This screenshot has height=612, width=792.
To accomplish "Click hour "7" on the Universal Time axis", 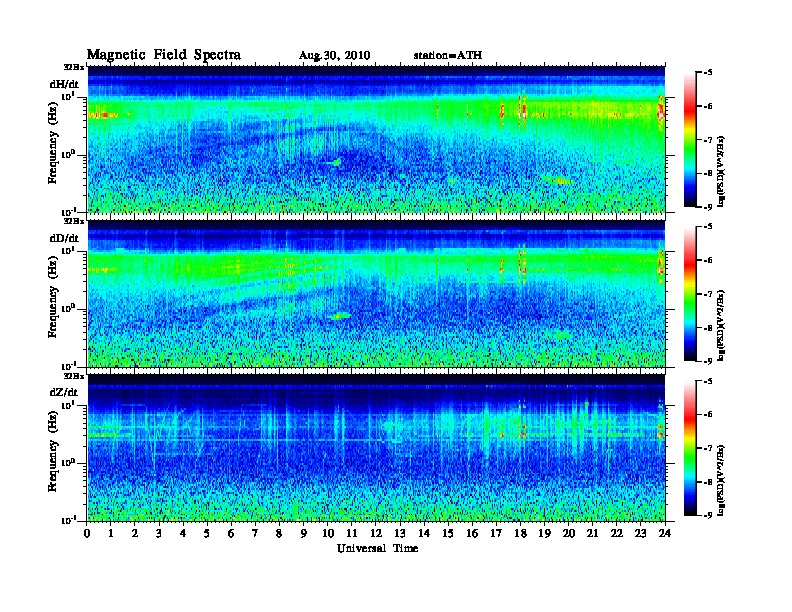I will point(256,533).
